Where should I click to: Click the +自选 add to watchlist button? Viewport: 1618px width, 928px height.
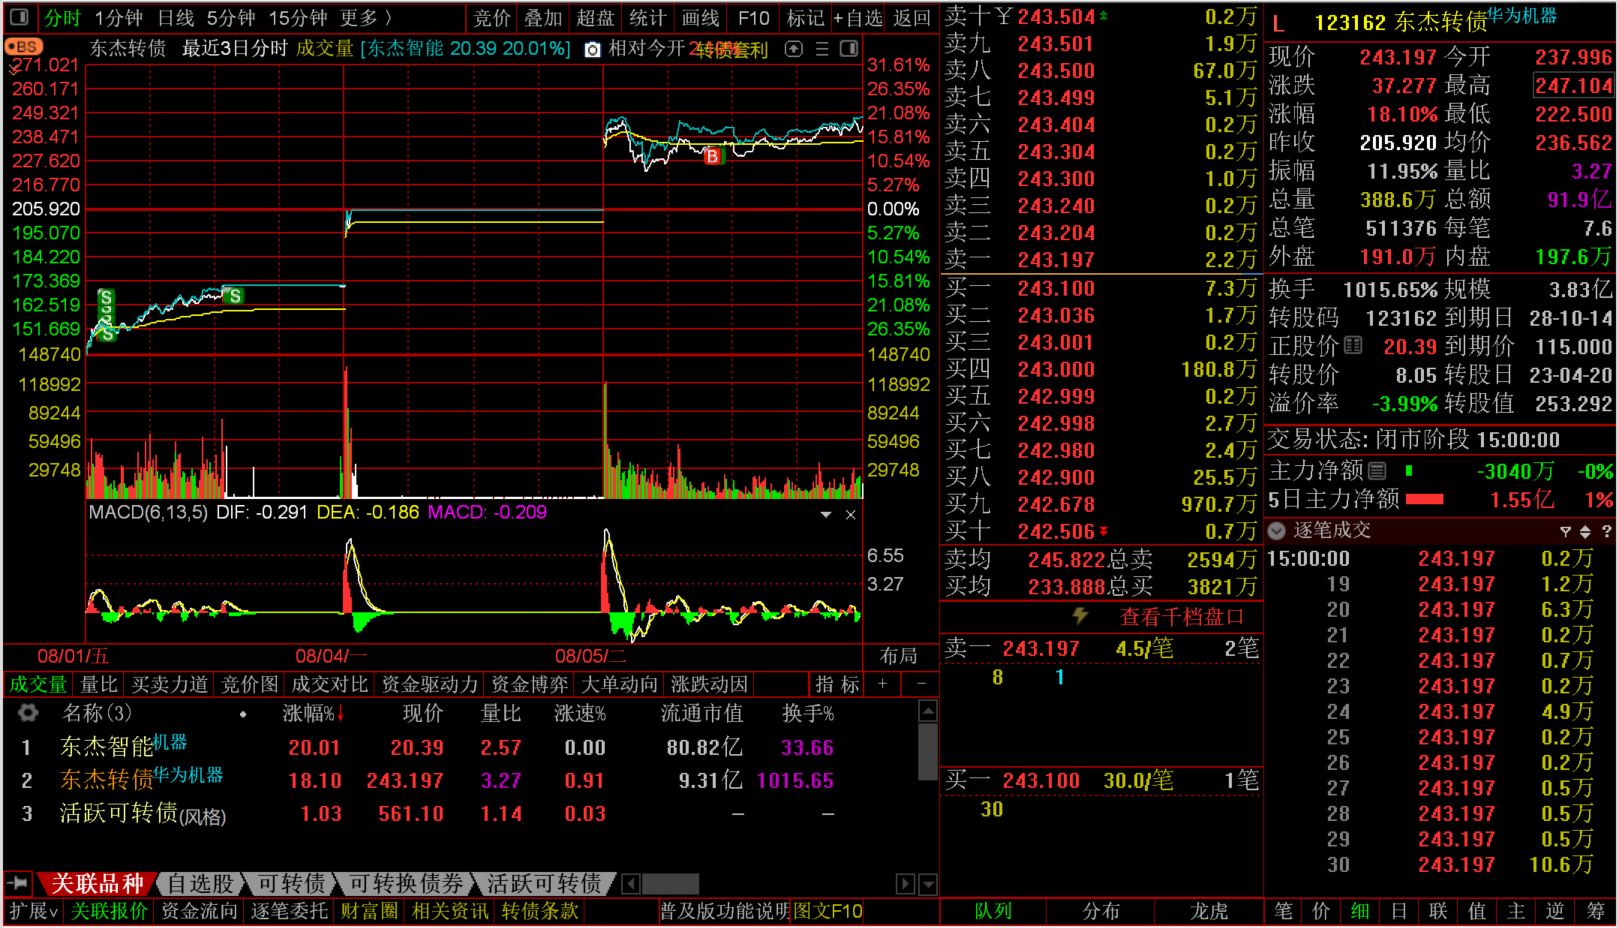[x=858, y=18]
